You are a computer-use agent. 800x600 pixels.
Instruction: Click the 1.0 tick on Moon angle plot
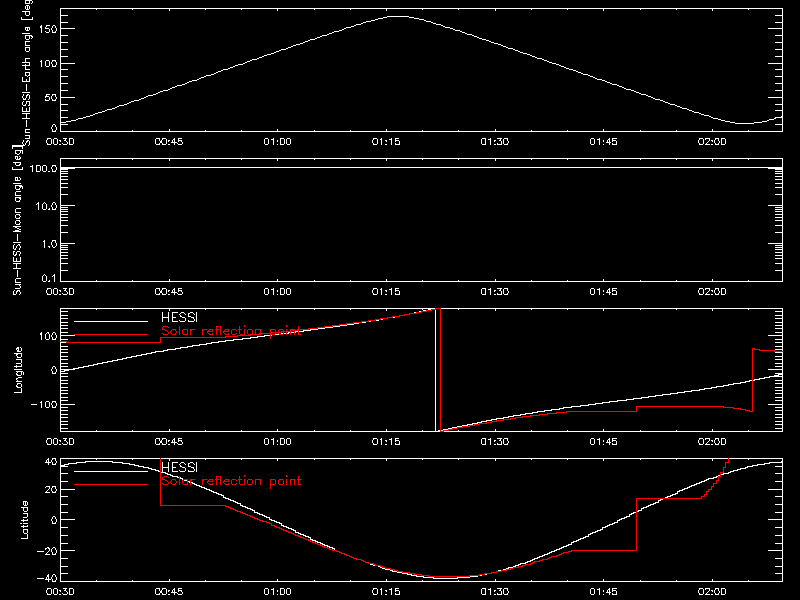[x=49, y=244]
